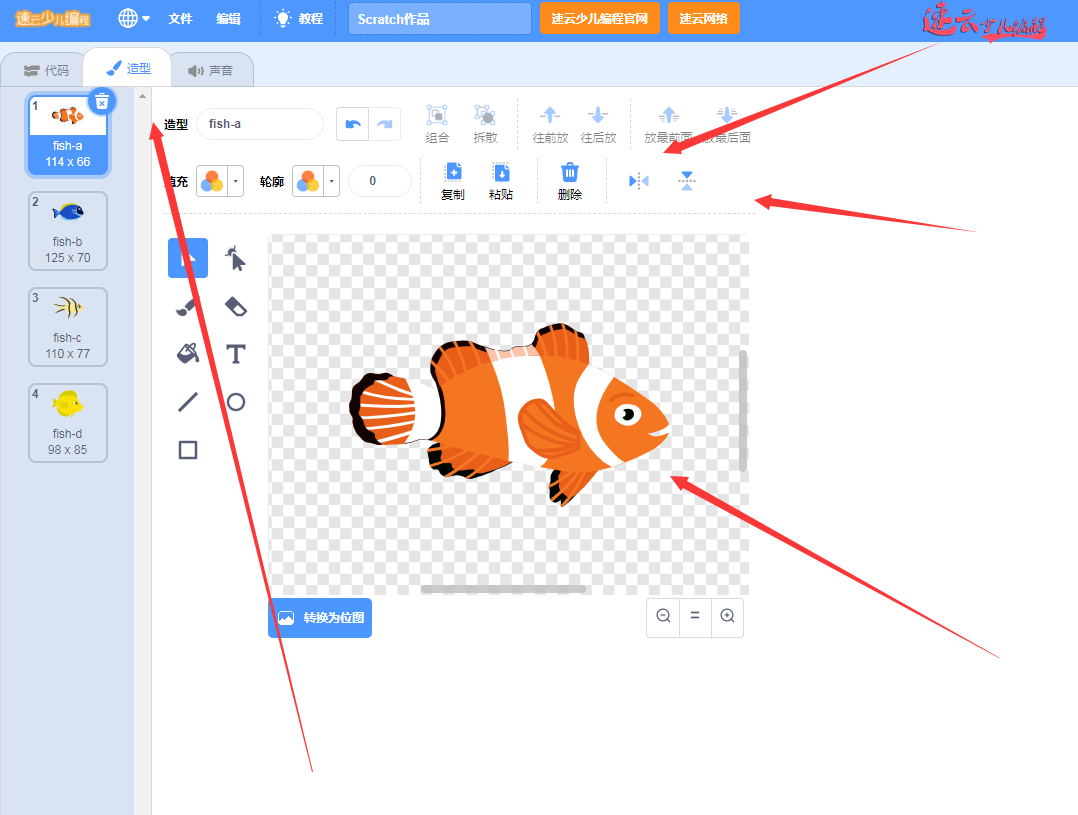This screenshot has width=1078, height=815.
Task: Click the outline width input field
Action: coord(380,181)
